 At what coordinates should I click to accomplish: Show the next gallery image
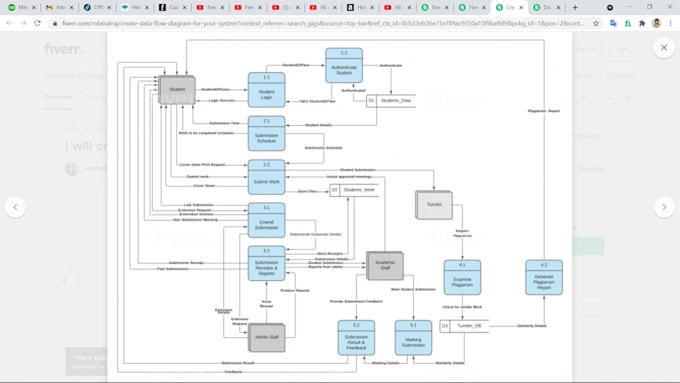click(664, 207)
